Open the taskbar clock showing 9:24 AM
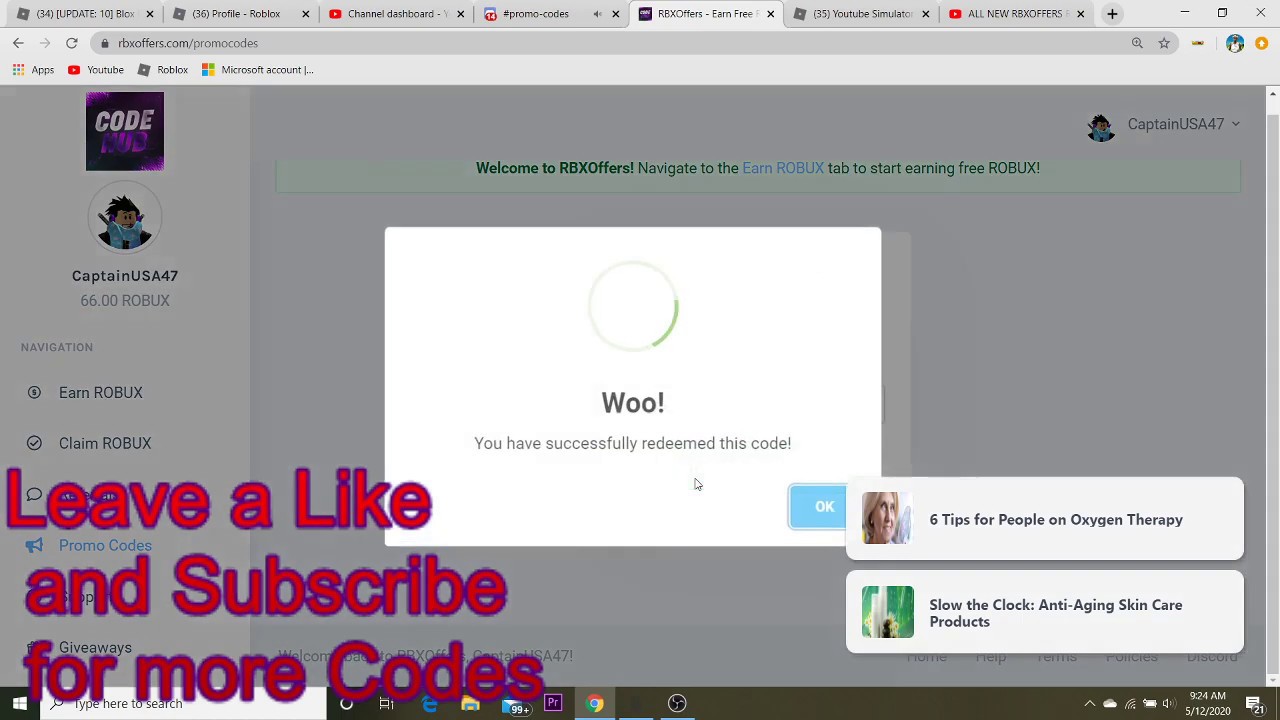This screenshot has height=720, width=1280. [x=1208, y=703]
